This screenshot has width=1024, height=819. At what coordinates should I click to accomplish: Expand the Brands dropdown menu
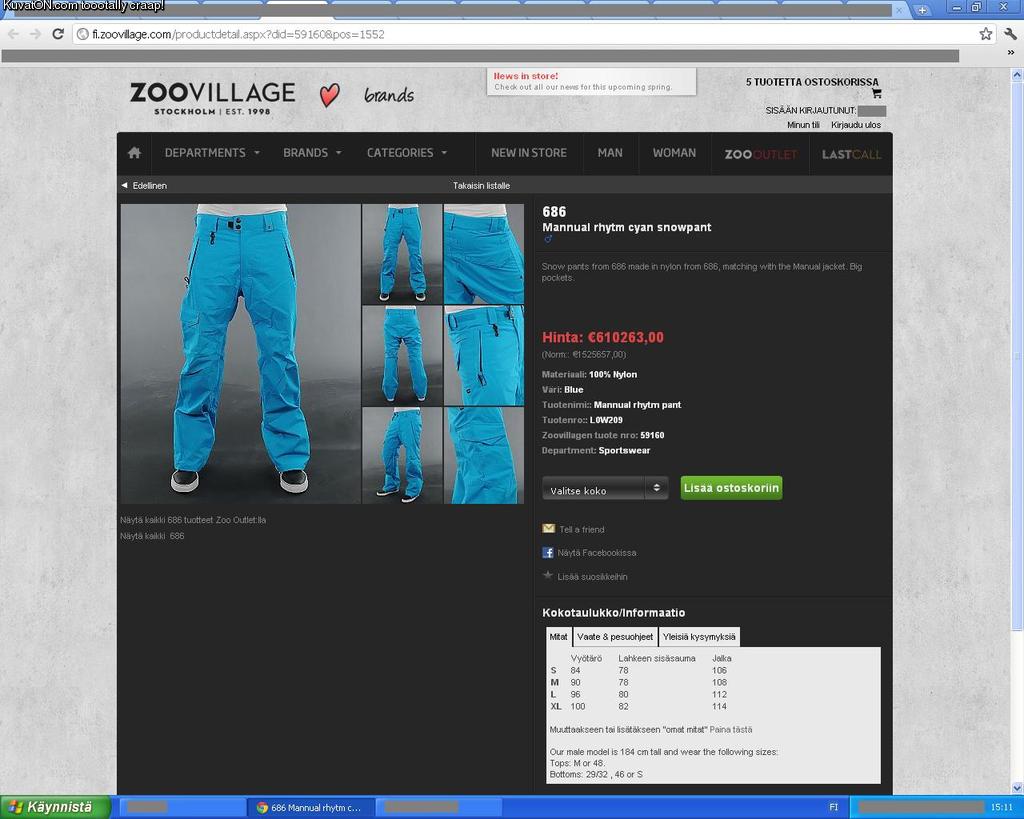click(x=312, y=153)
